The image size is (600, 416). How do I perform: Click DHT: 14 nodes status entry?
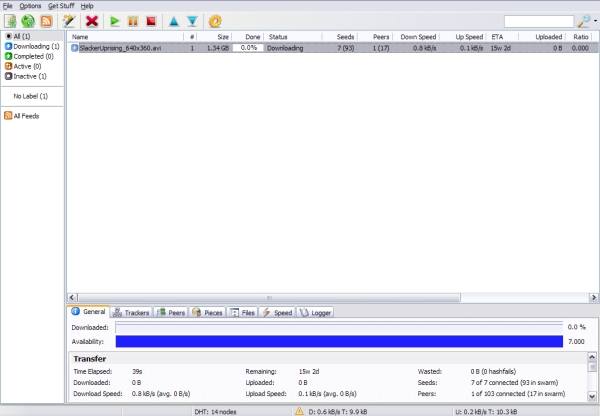(x=215, y=412)
